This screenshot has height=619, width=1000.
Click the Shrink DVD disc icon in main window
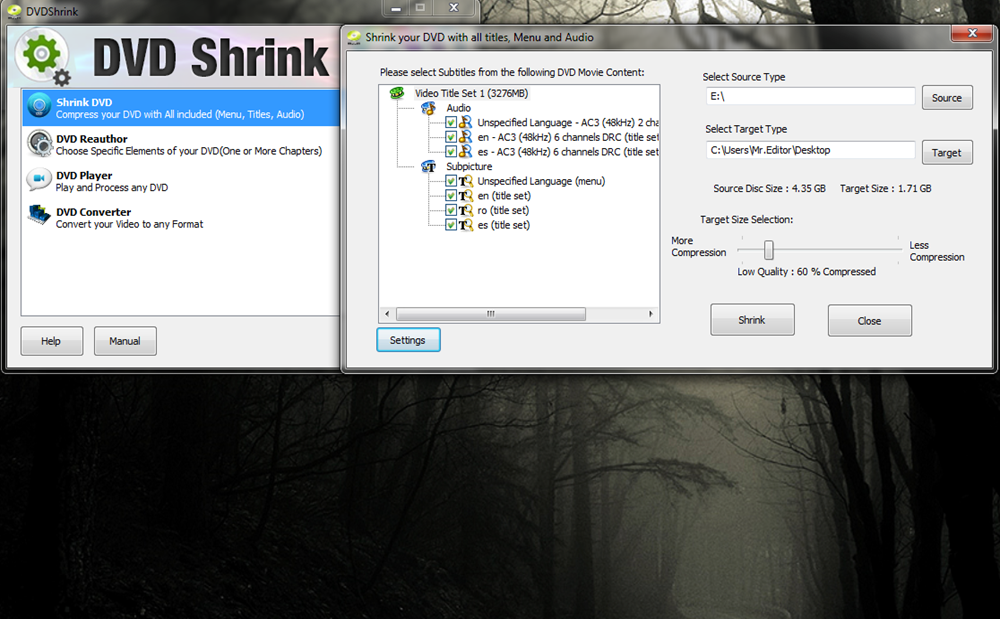(x=39, y=106)
